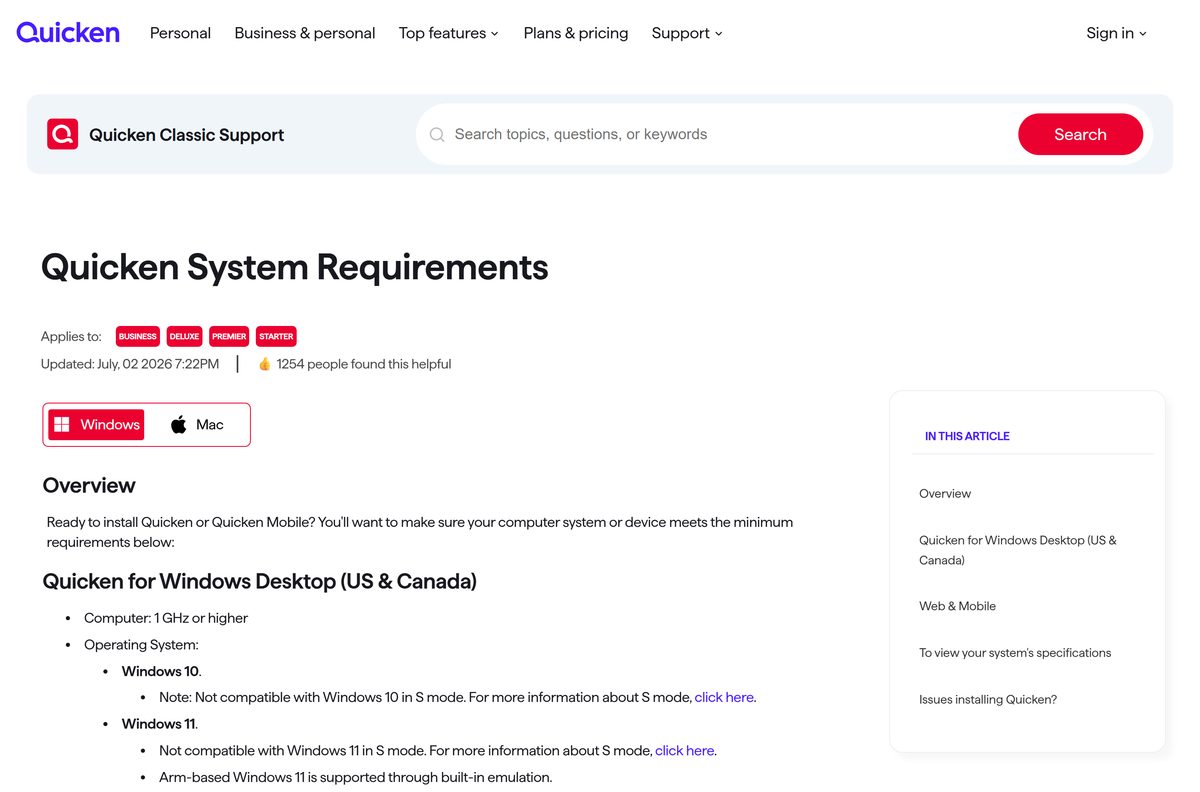1200x792 pixels.
Task: Open 'click here' link for Windows 11 S mode
Action: tap(685, 750)
